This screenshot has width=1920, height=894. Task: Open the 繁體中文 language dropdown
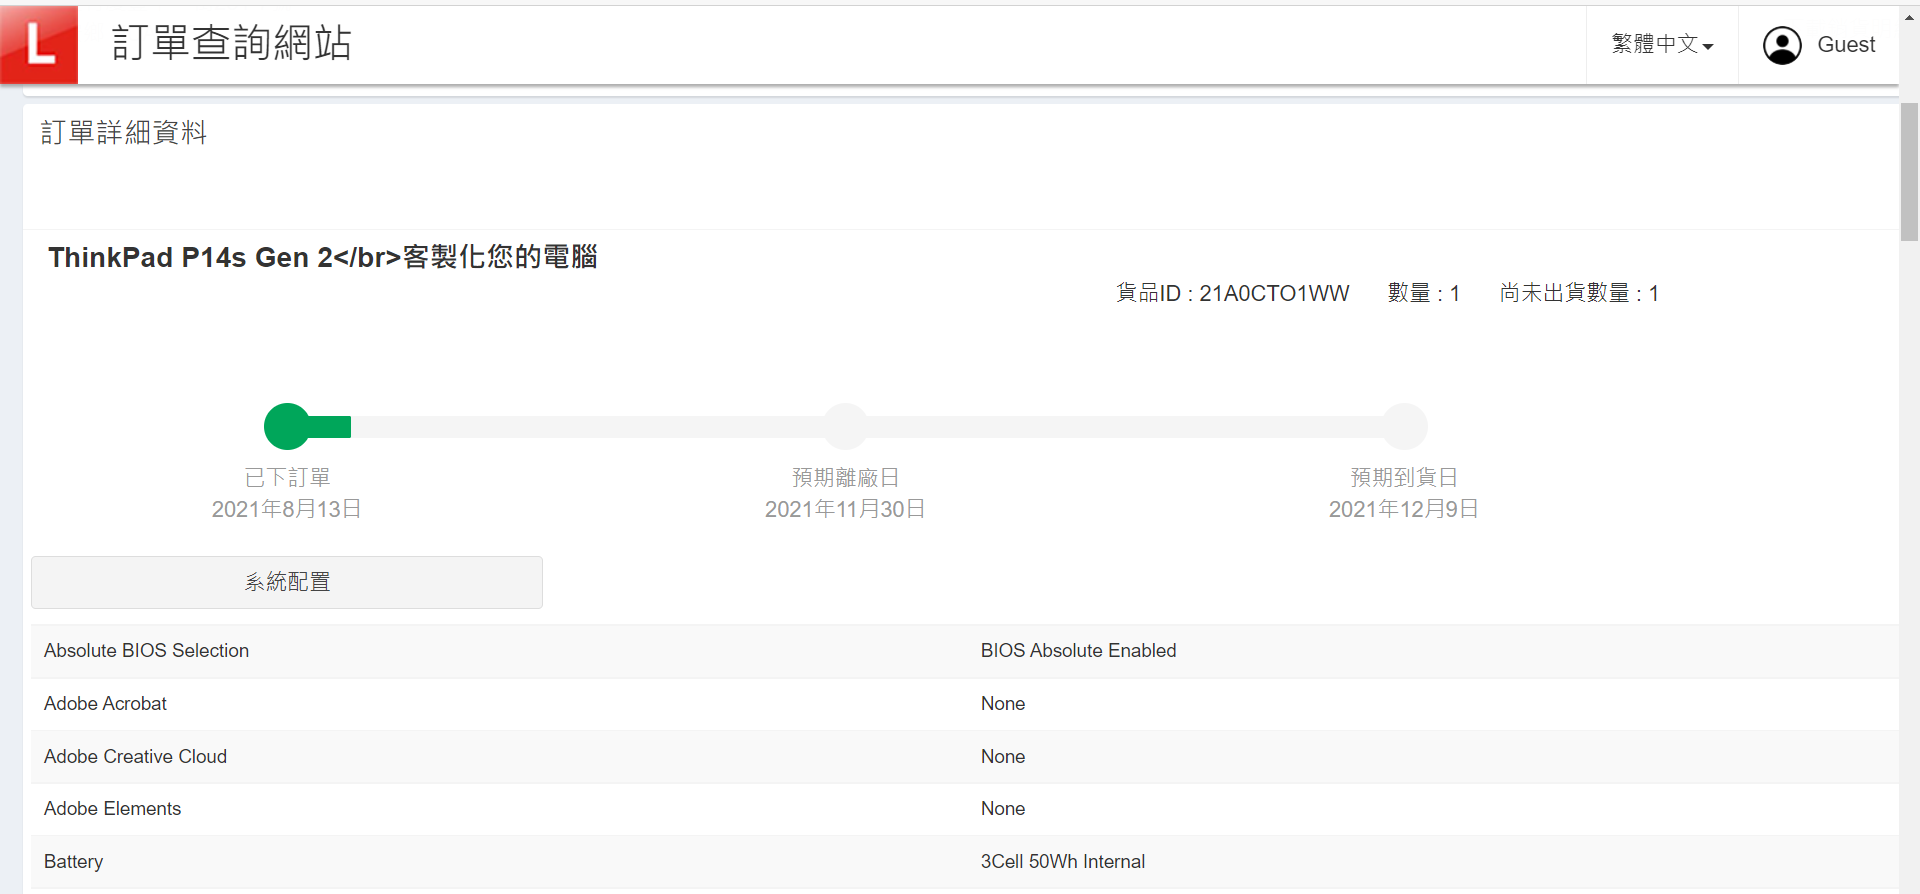[x=1662, y=44]
